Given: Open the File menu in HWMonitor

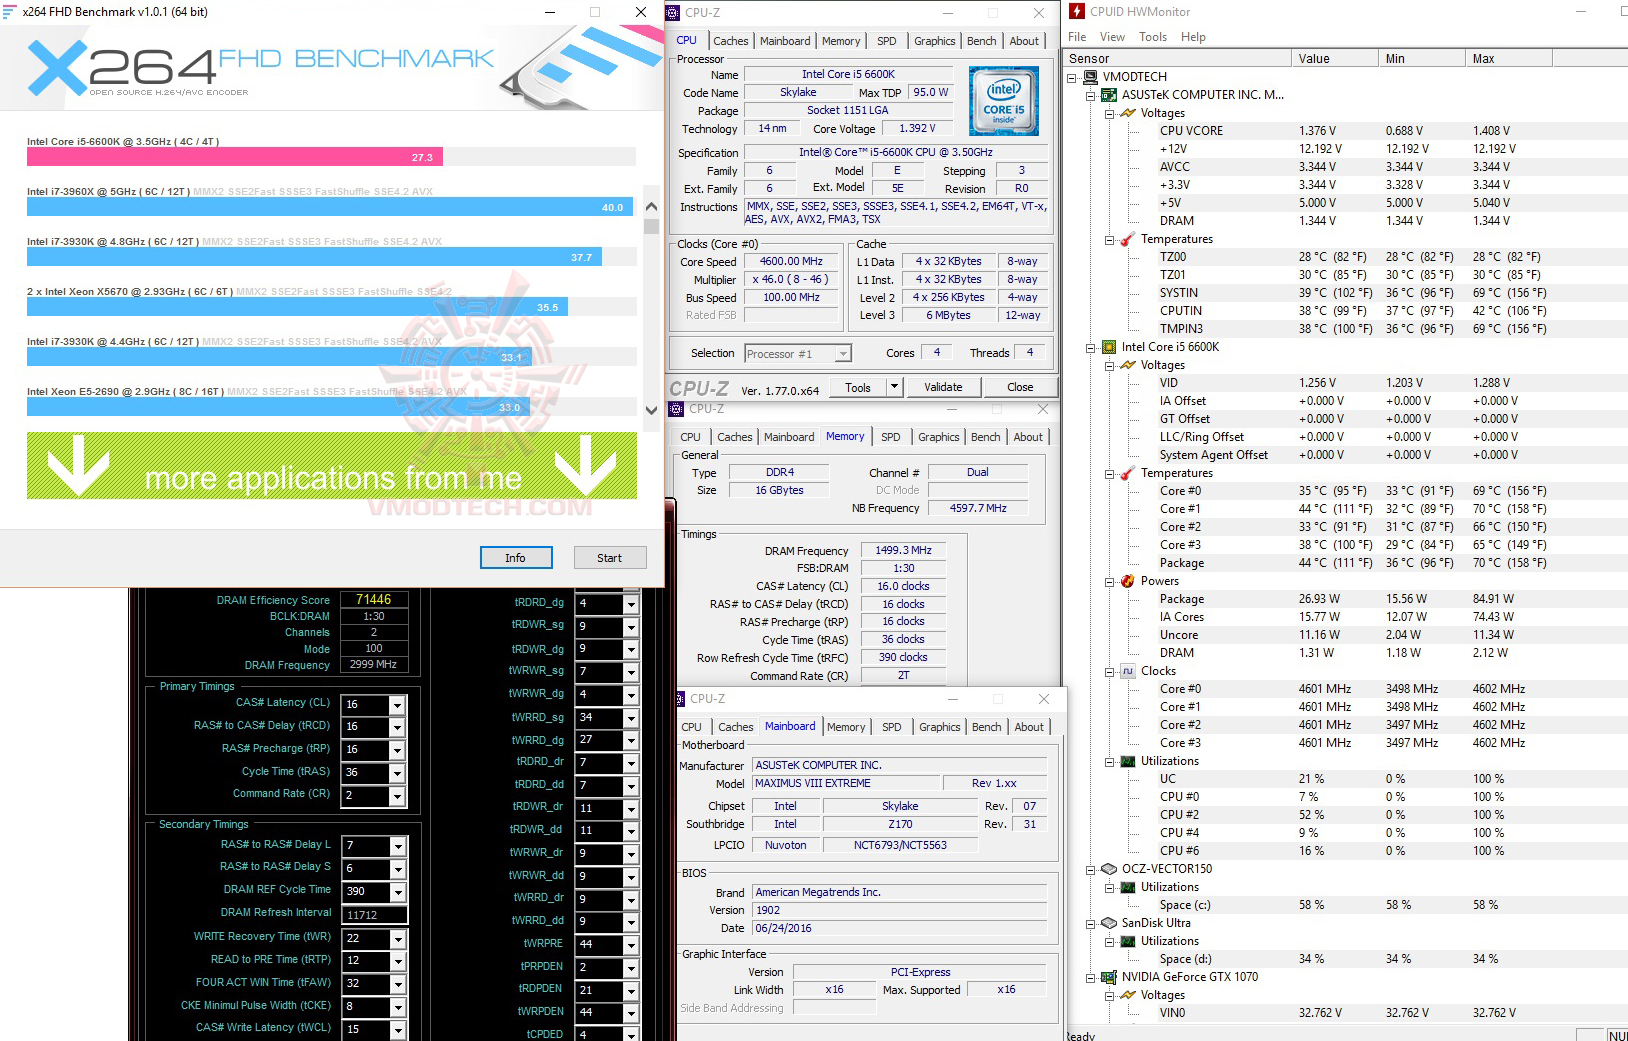Looking at the screenshot, I should coord(1077,37).
